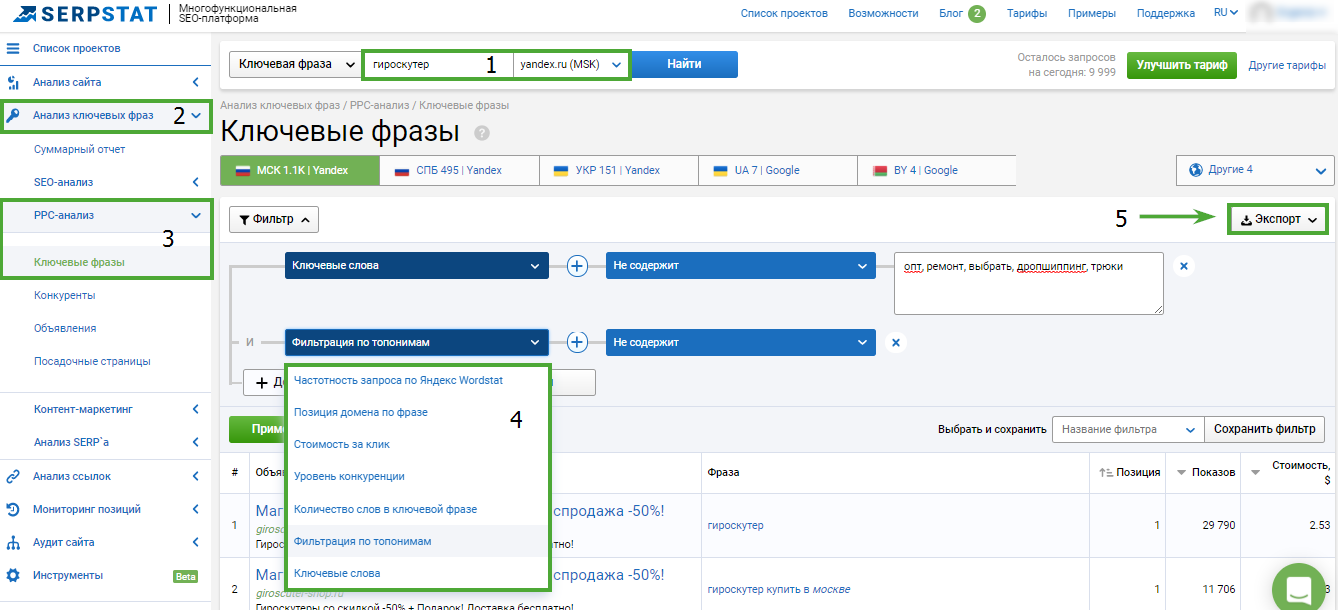Open yandex.ru (MSK) search engine dropdown
The height and width of the screenshot is (610, 1338).
click(x=572, y=64)
